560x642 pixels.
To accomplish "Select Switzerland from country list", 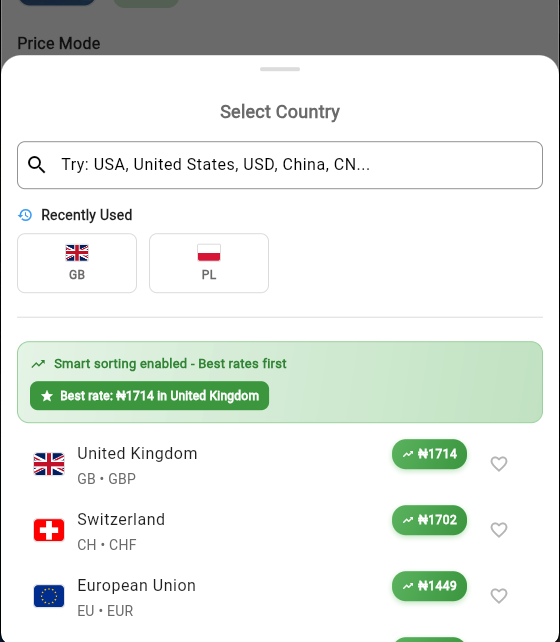I will (x=280, y=530).
